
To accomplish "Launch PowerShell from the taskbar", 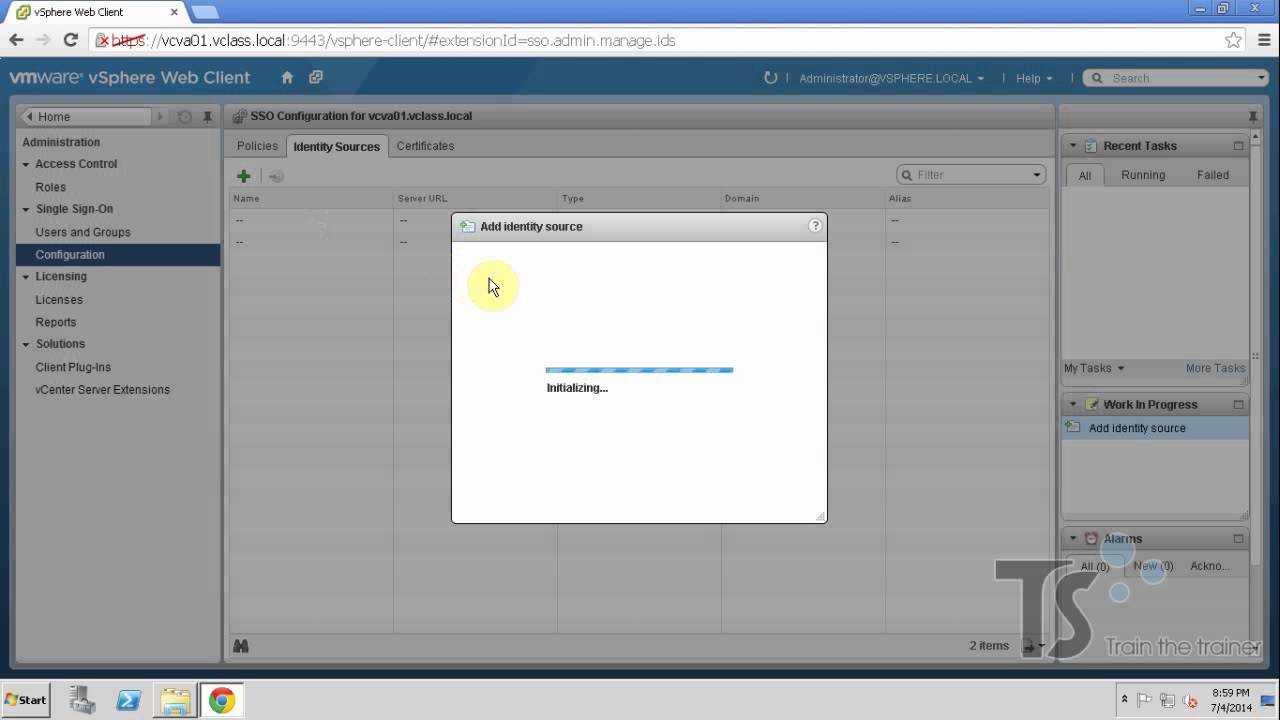I will pos(129,700).
